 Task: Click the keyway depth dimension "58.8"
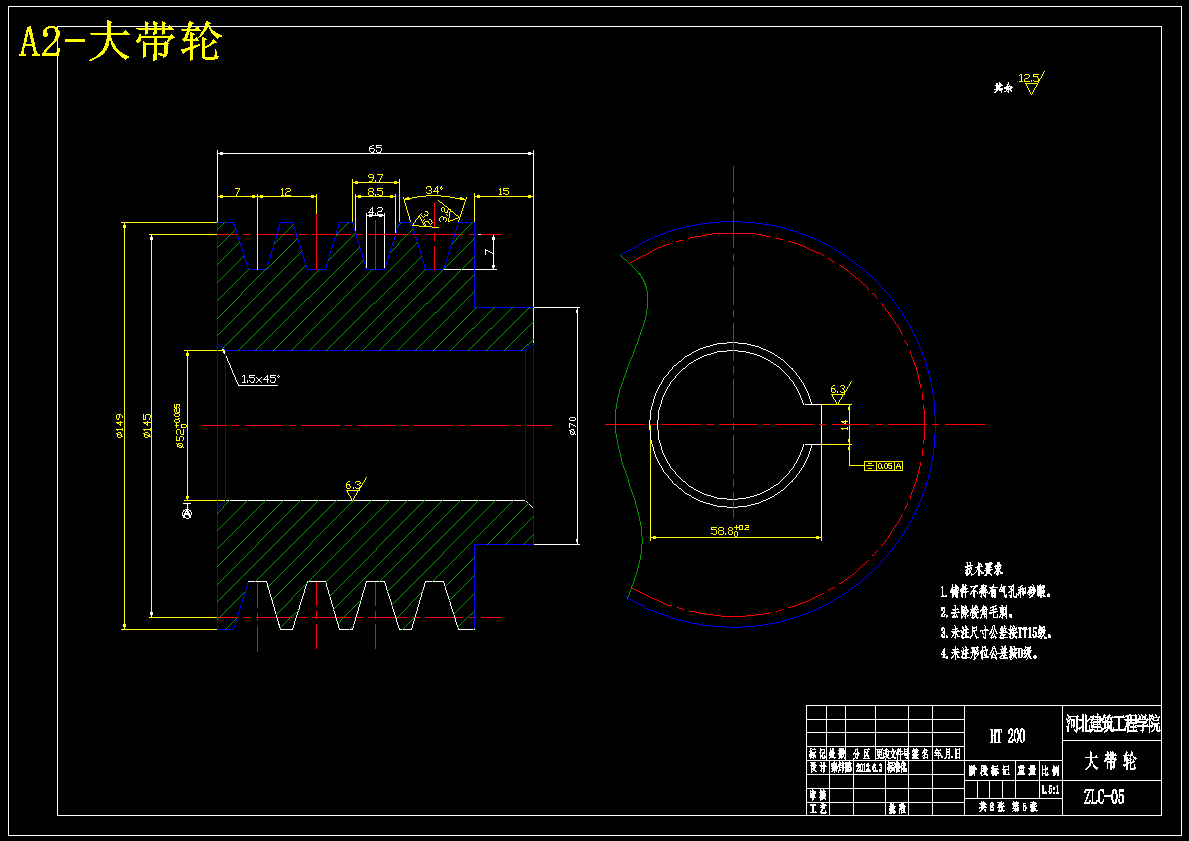pyautogui.click(x=729, y=530)
